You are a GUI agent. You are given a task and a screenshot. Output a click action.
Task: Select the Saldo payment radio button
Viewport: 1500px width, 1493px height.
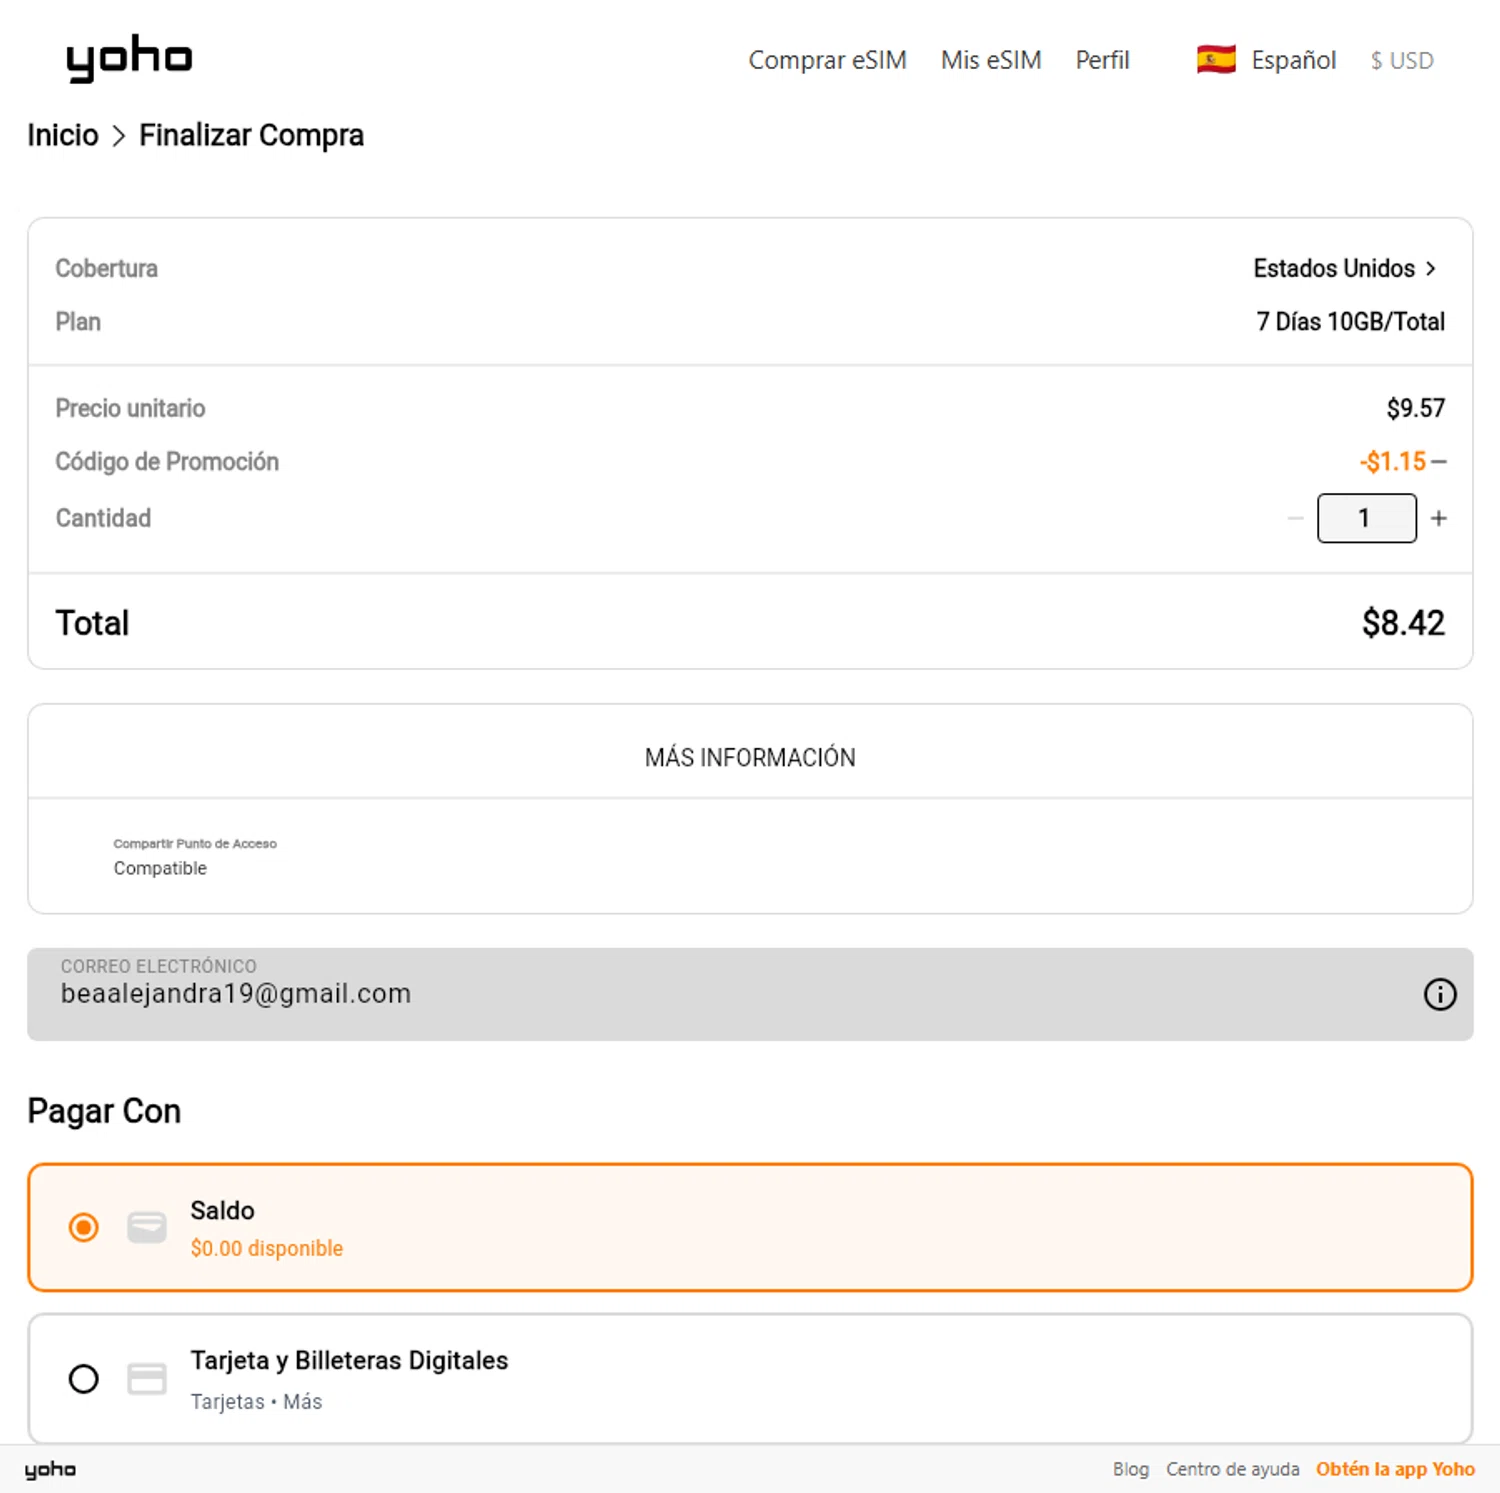coord(84,1227)
